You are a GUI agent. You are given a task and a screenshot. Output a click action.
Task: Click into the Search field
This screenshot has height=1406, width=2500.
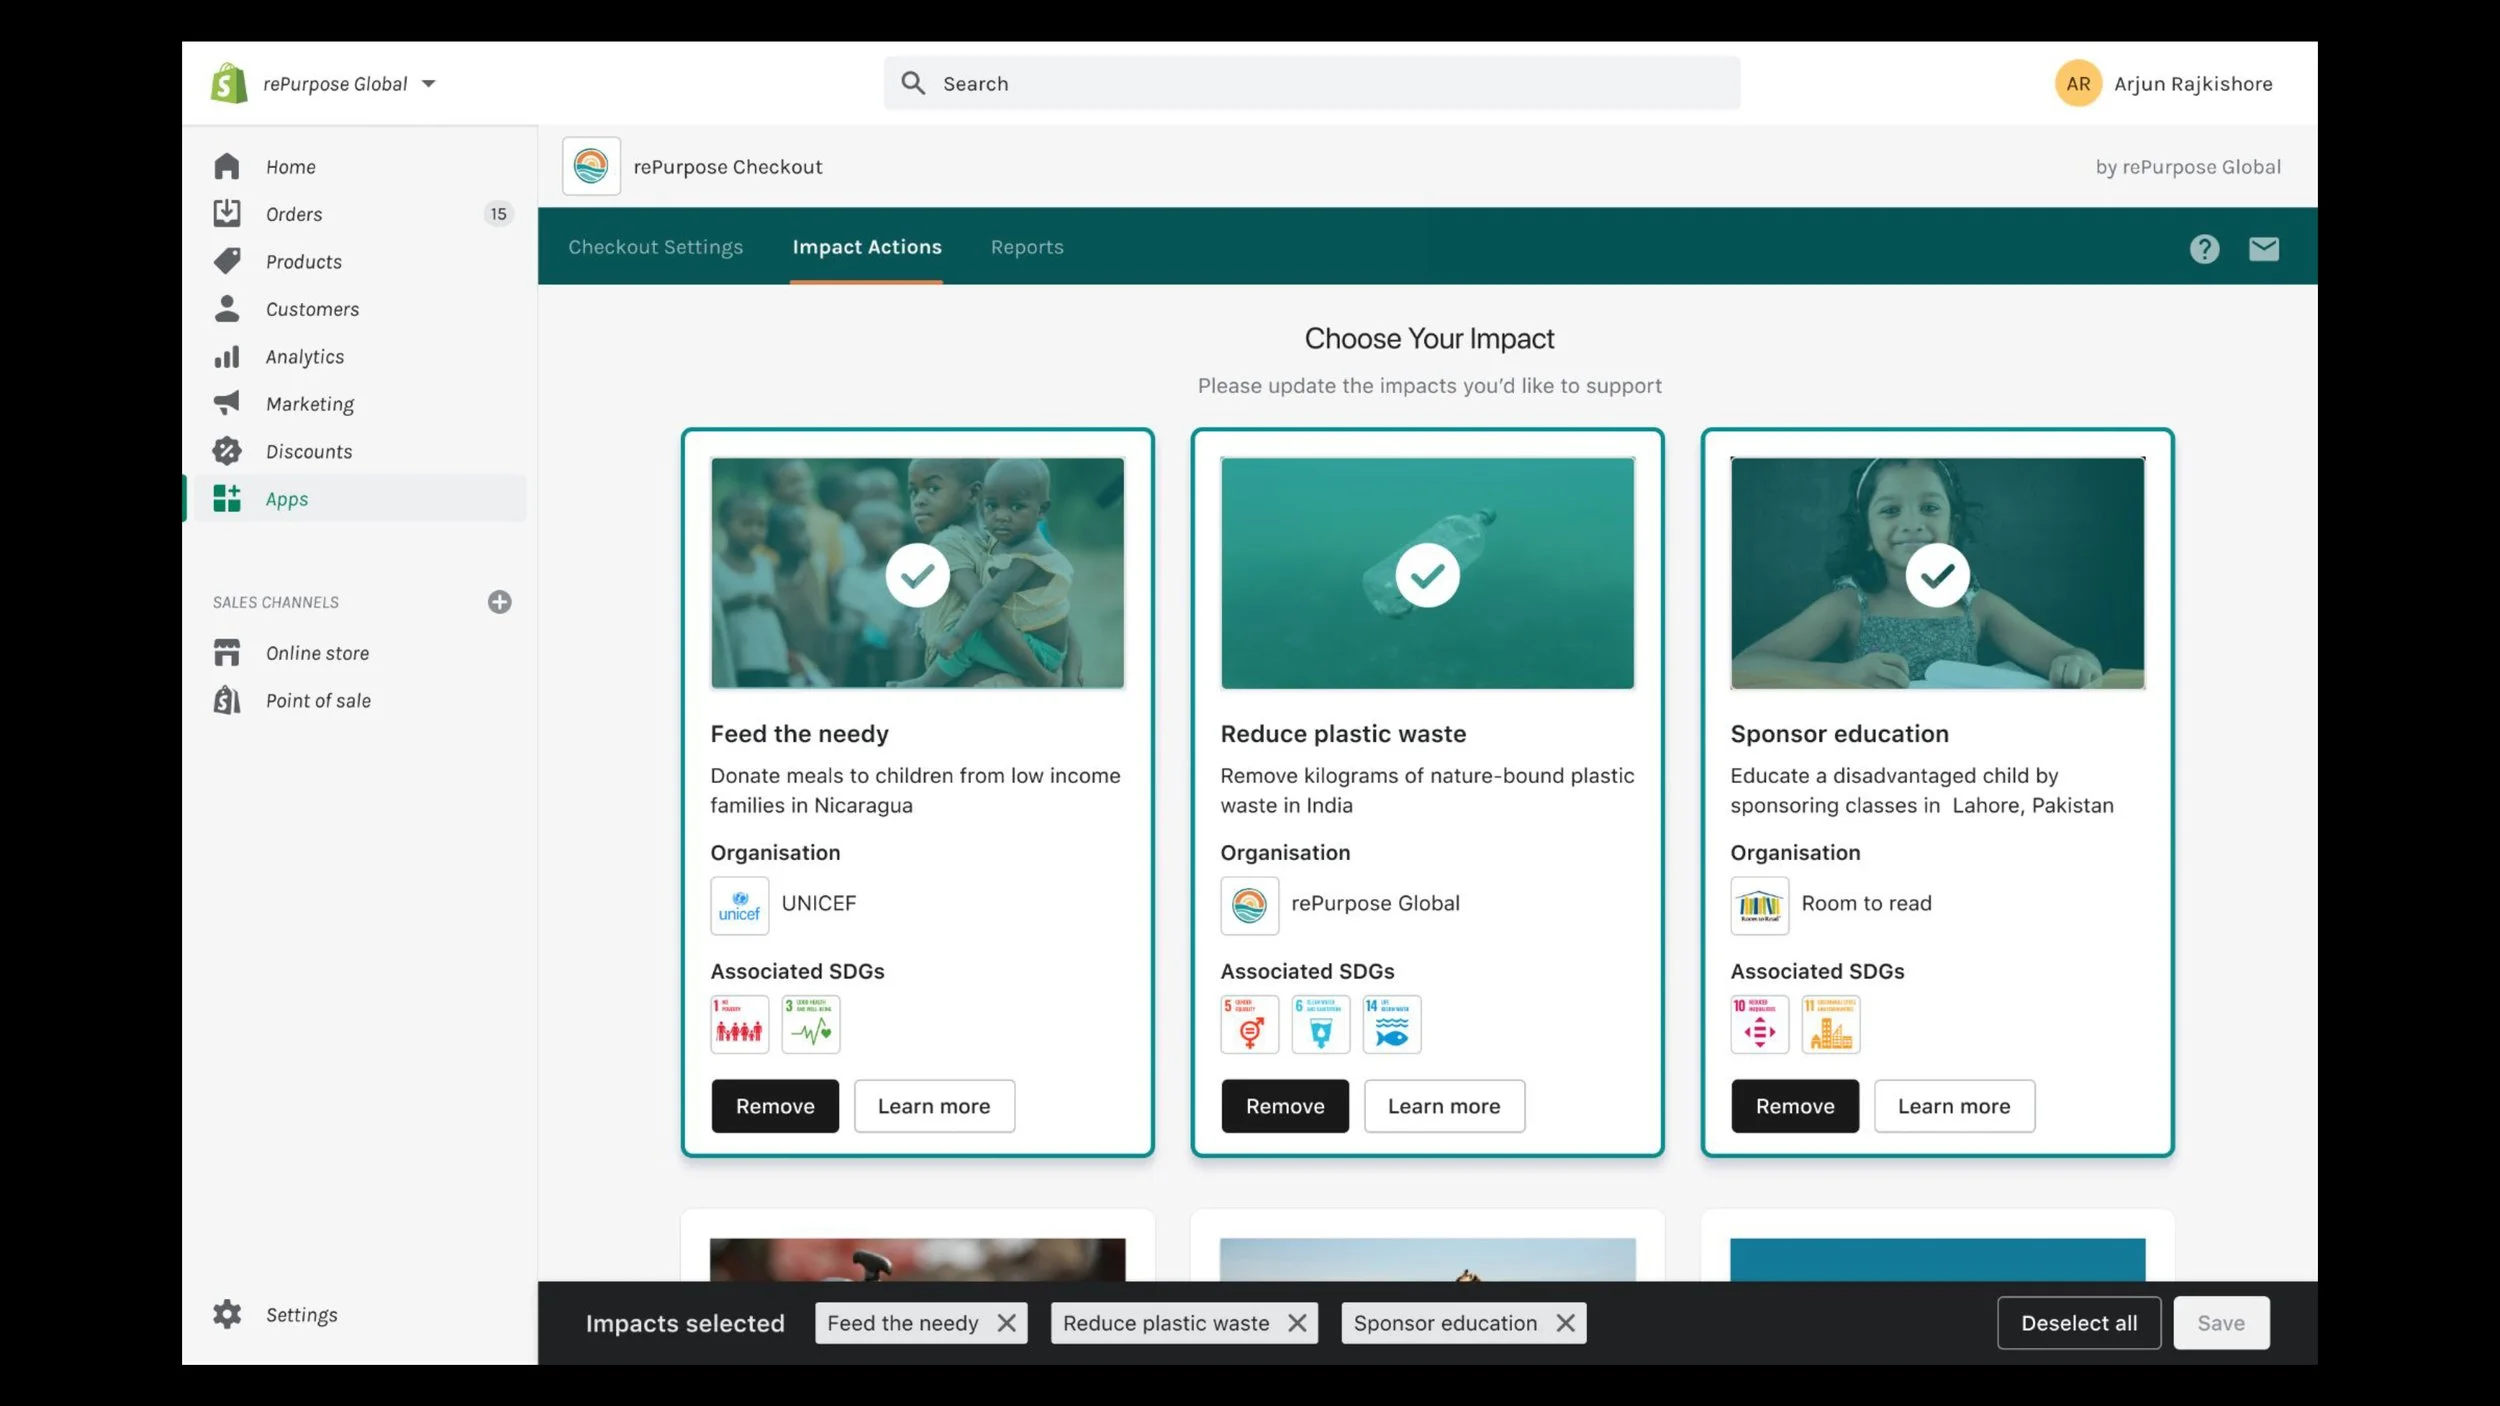[x=1310, y=84]
